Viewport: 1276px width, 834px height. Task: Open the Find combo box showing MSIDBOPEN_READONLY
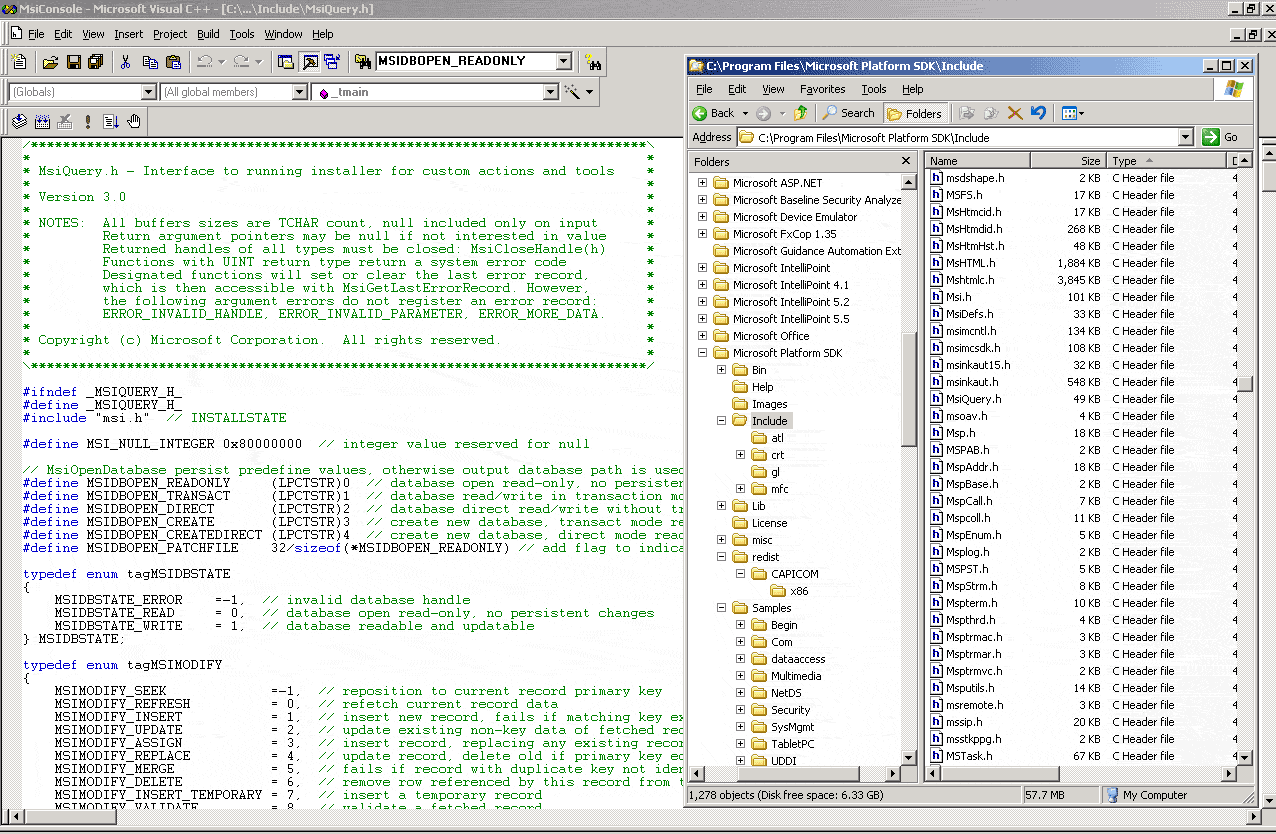point(563,62)
